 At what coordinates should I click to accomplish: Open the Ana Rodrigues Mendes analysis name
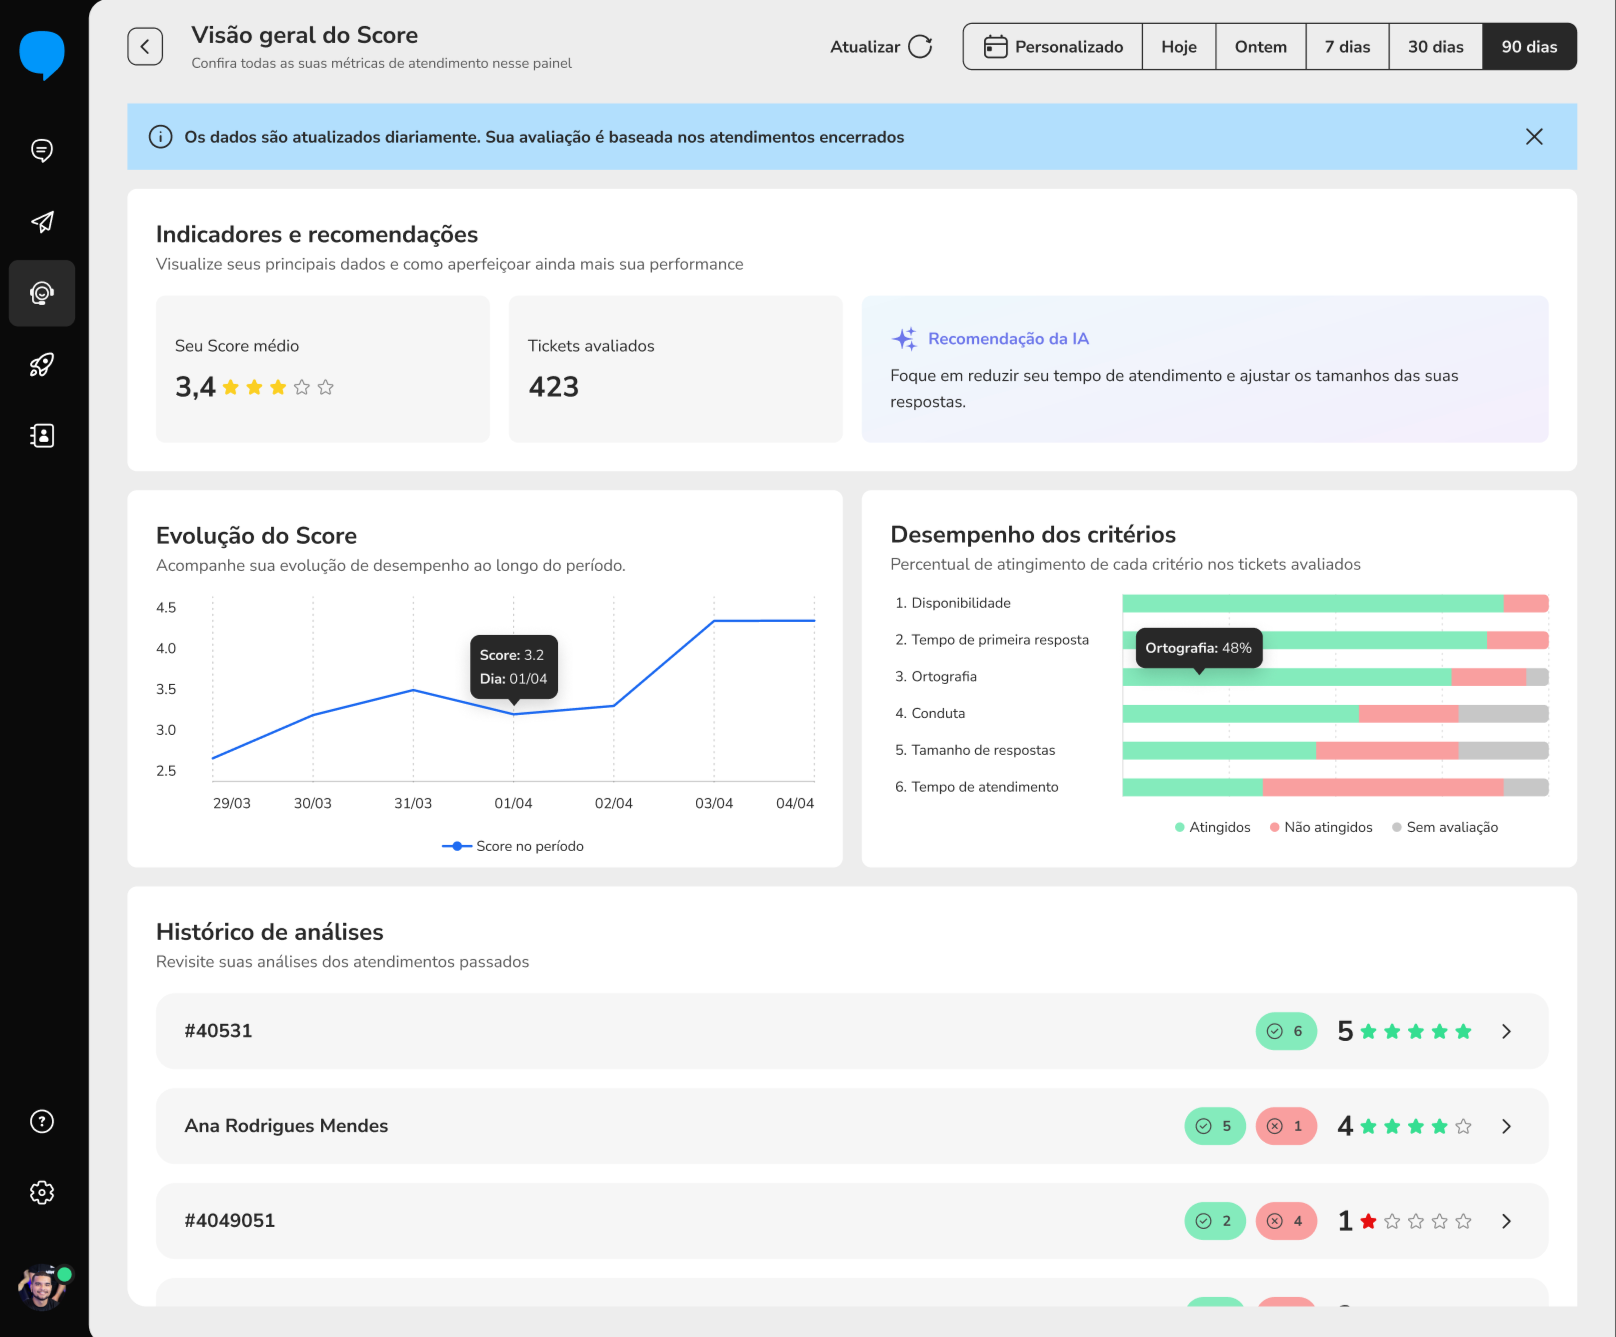(286, 1126)
